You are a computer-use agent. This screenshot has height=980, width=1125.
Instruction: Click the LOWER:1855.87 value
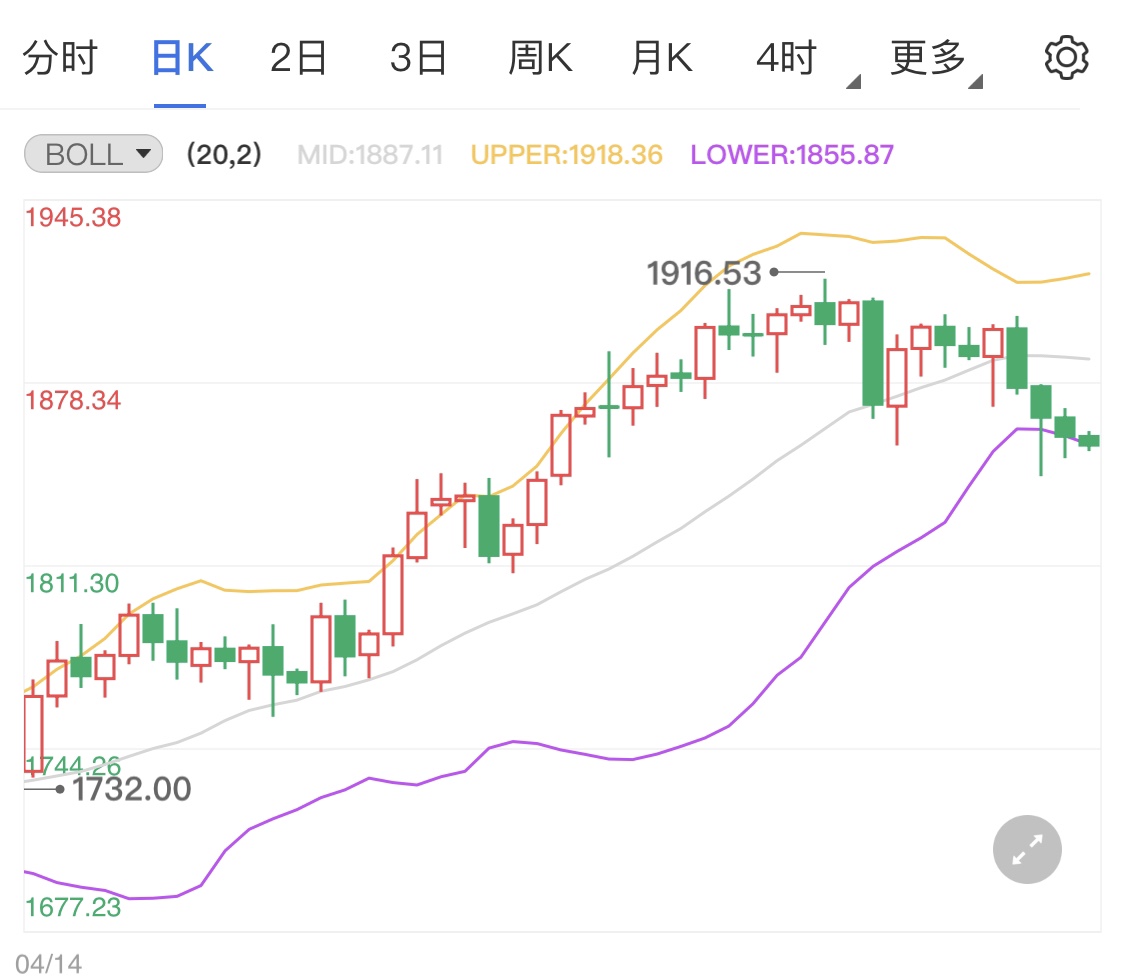click(792, 154)
